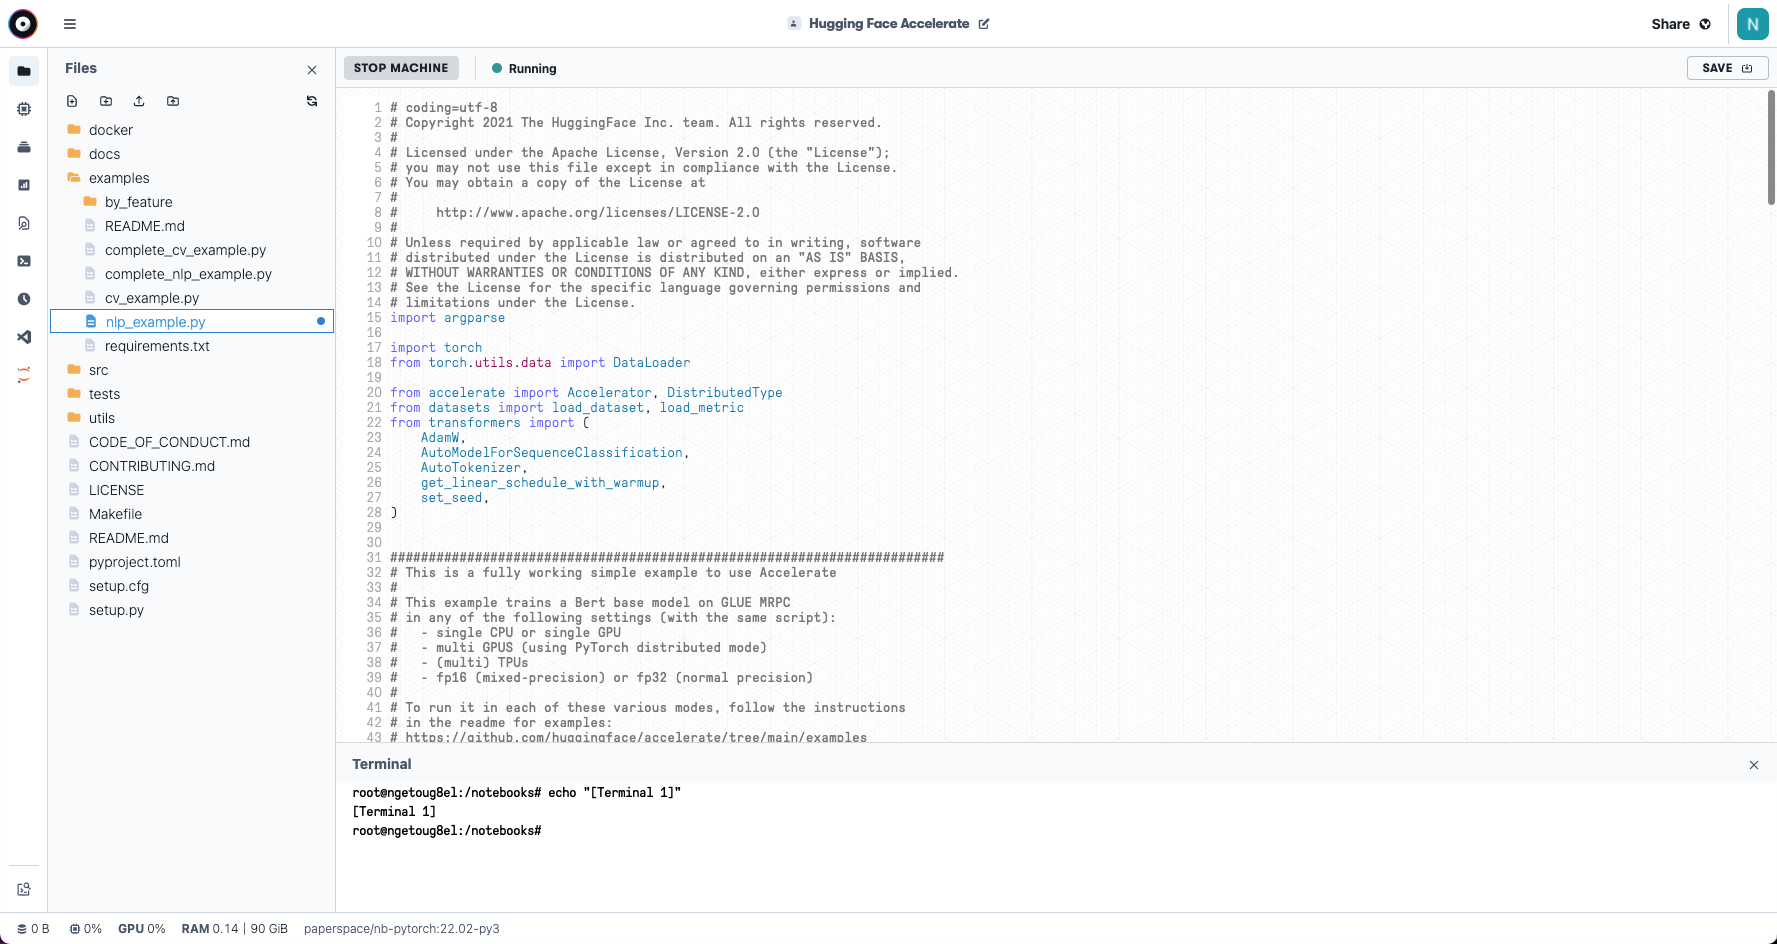1777x944 pixels.
Task: Open the Paperspace logo home icon
Action: 23,23
